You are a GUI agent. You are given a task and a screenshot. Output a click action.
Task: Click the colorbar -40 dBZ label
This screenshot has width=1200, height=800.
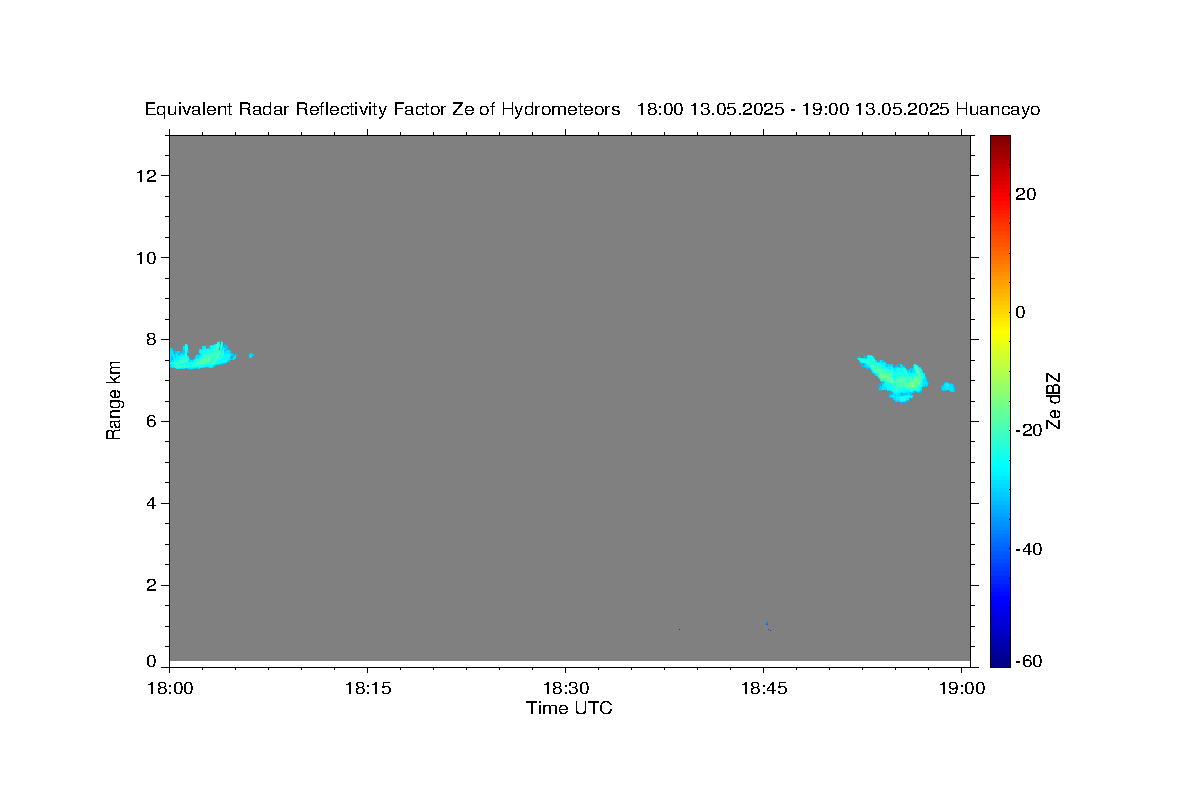1028,549
